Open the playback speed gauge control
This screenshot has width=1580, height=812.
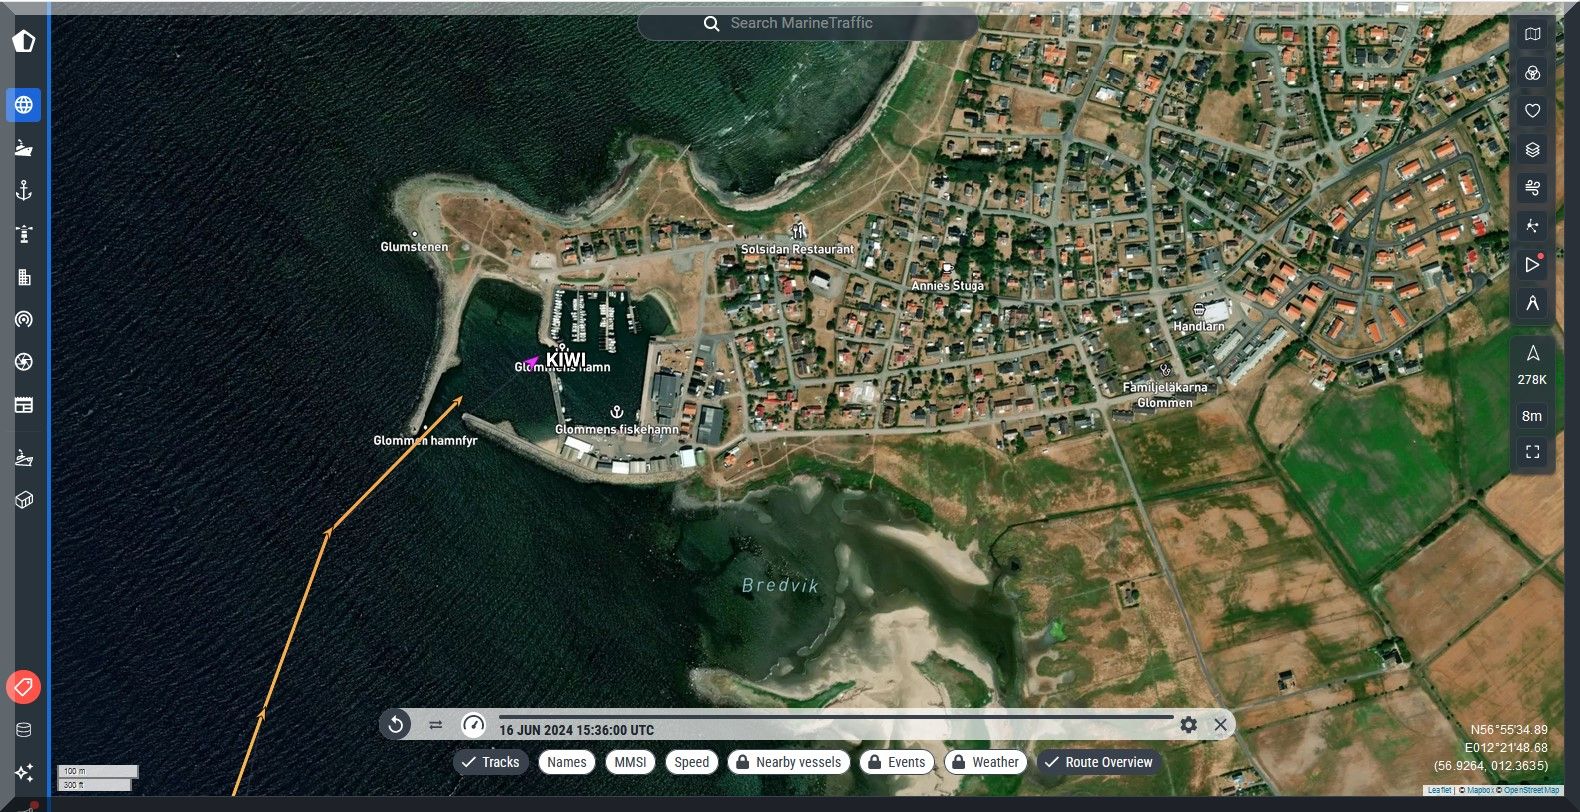point(473,725)
